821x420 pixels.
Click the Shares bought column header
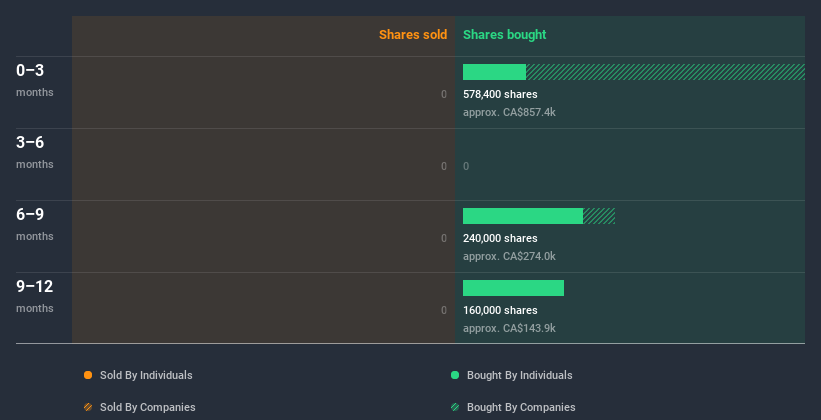[x=504, y=35]
